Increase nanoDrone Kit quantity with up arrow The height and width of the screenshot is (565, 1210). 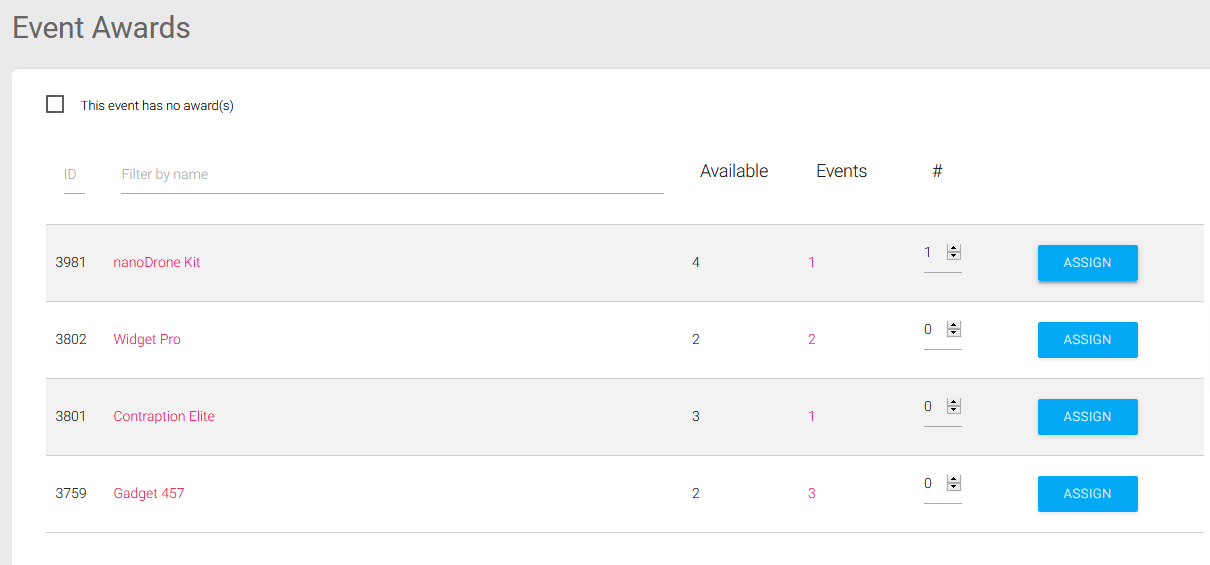coord(954,248)
